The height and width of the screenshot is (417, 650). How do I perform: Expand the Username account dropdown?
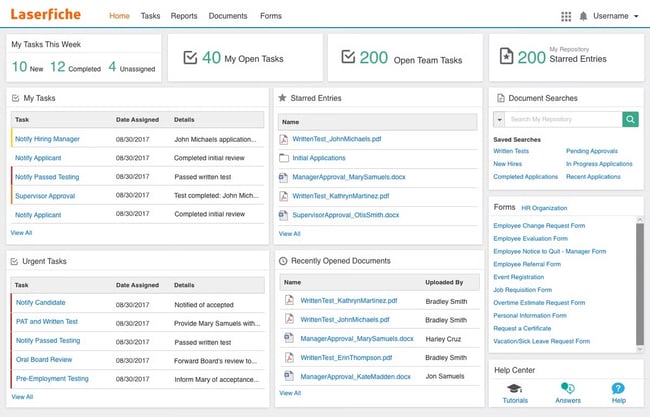[616, 16]
